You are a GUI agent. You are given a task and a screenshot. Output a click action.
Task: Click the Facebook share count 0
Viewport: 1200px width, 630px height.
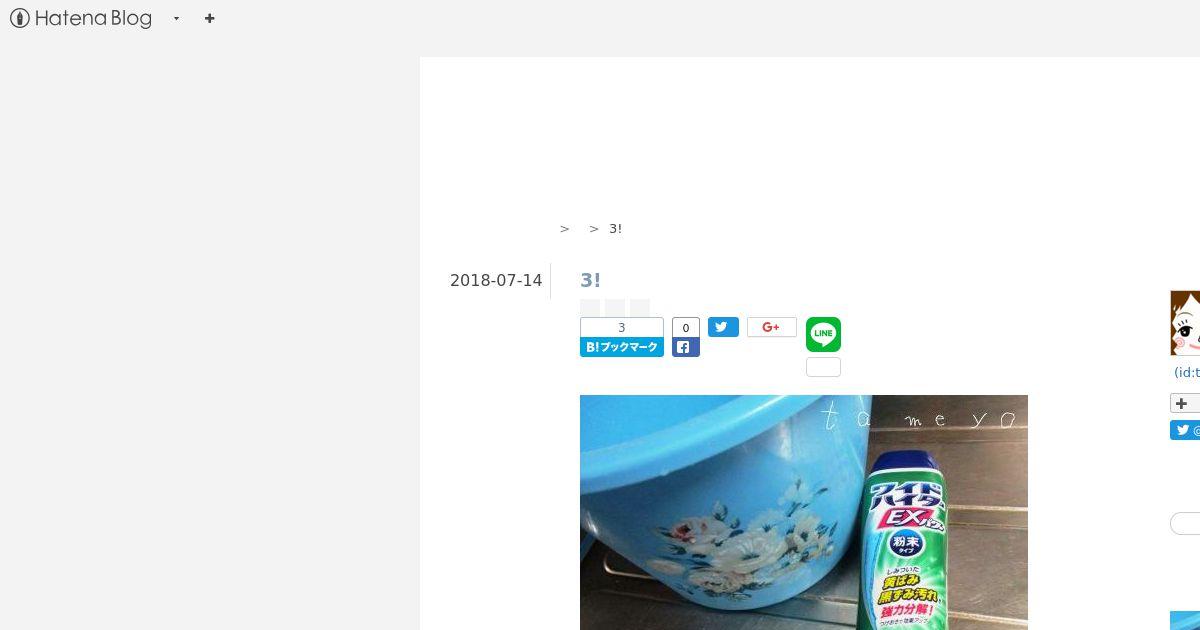click(x=685, y=328)
